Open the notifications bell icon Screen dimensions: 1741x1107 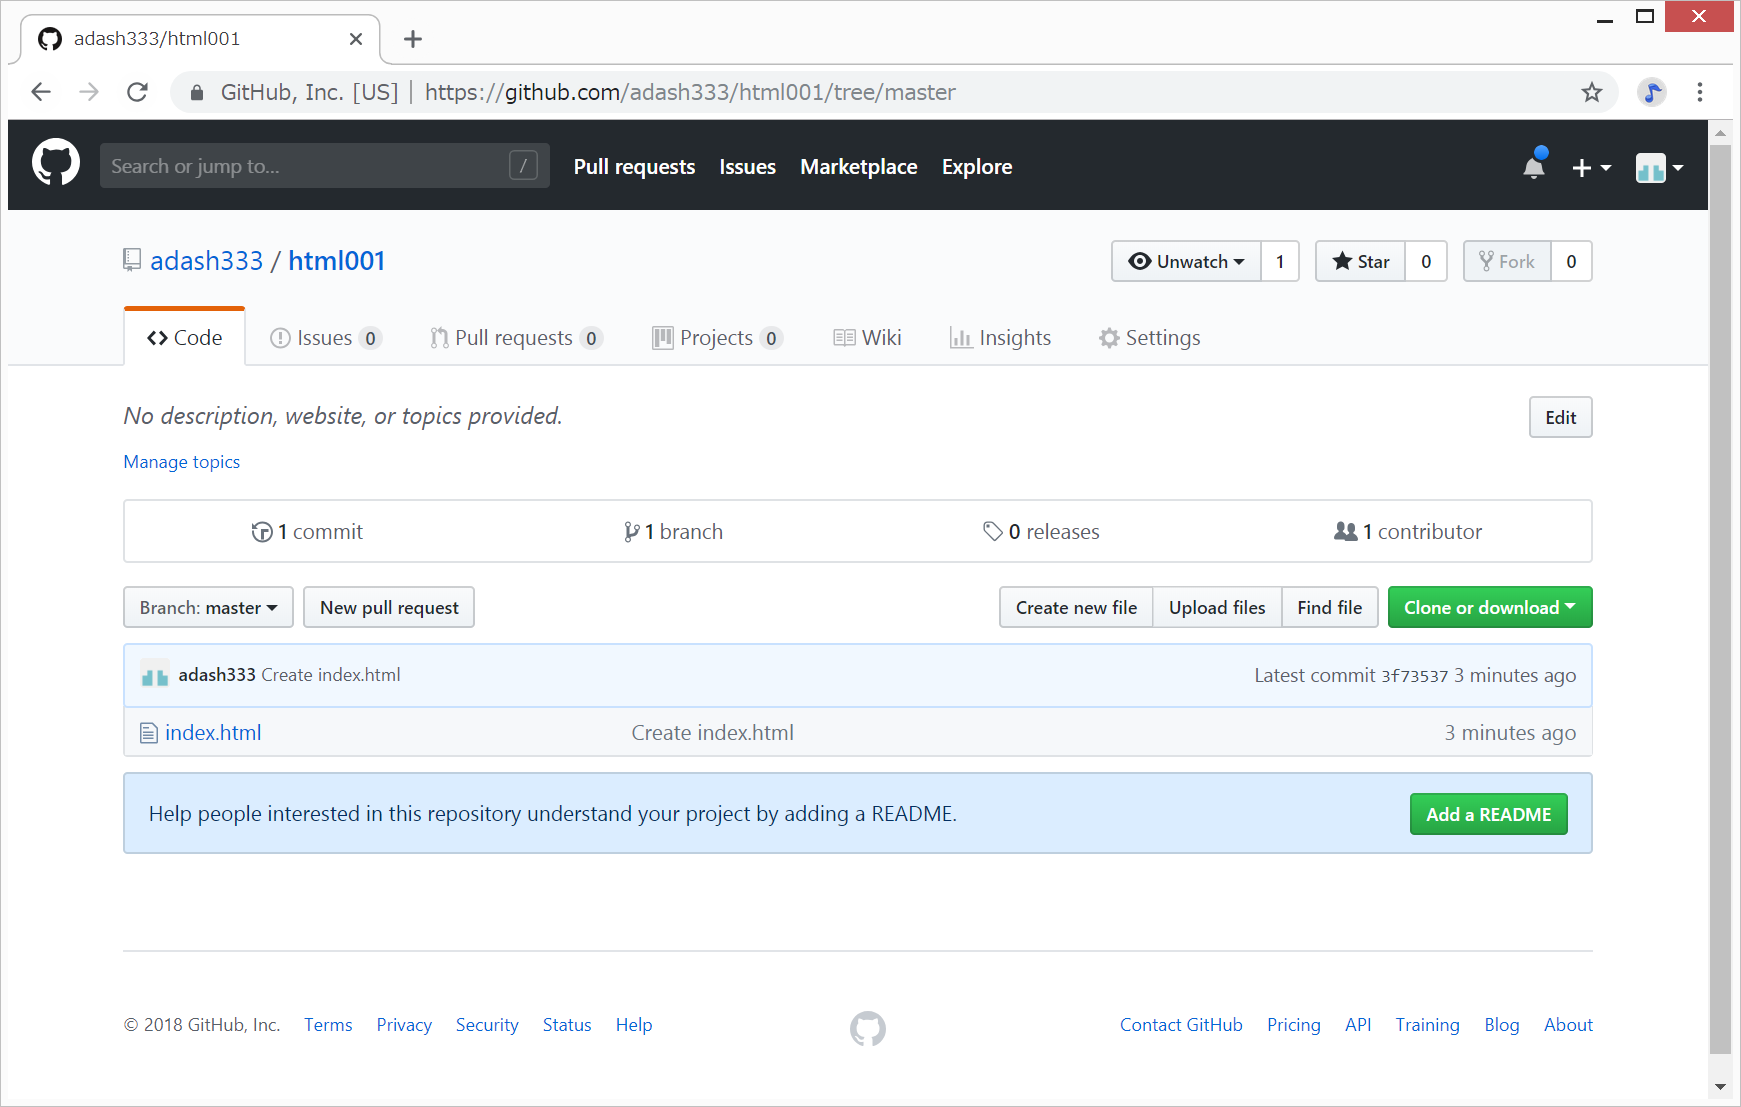point(1534,166)
